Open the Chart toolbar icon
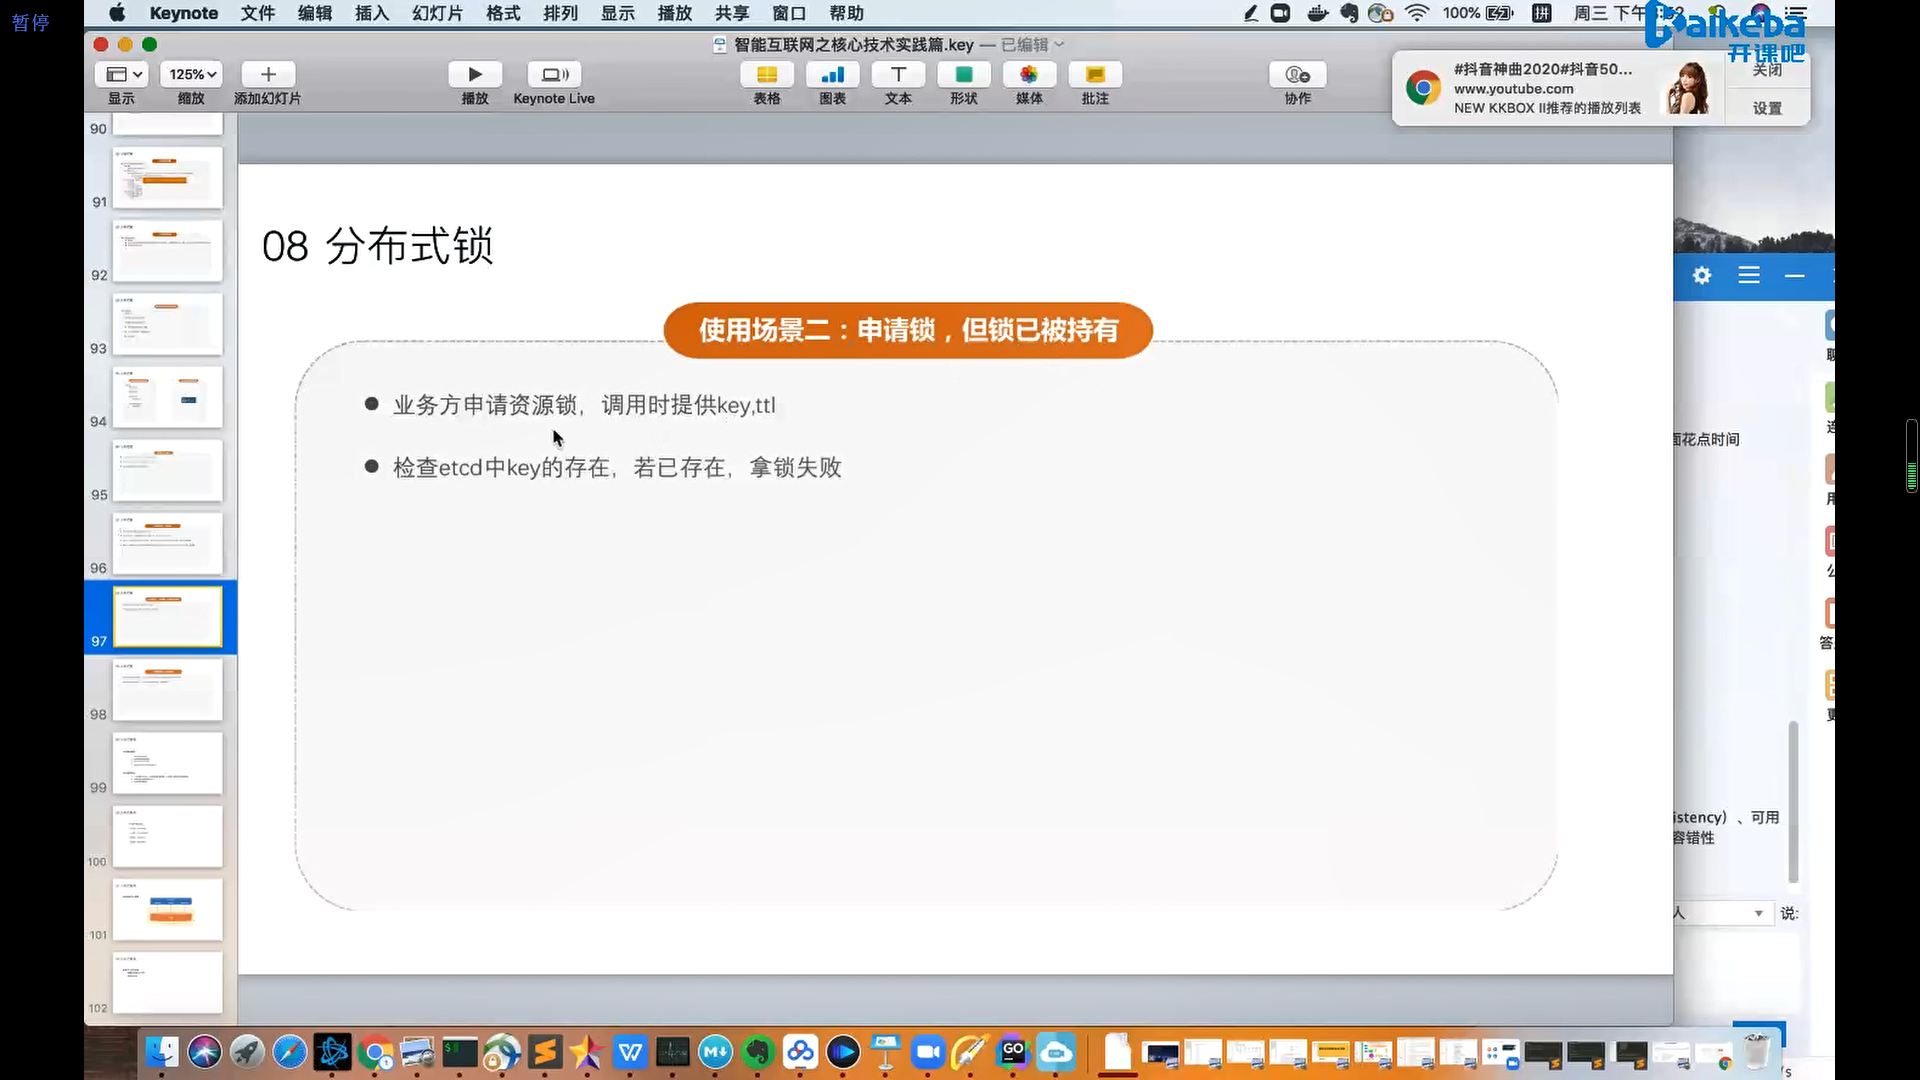 832,75
